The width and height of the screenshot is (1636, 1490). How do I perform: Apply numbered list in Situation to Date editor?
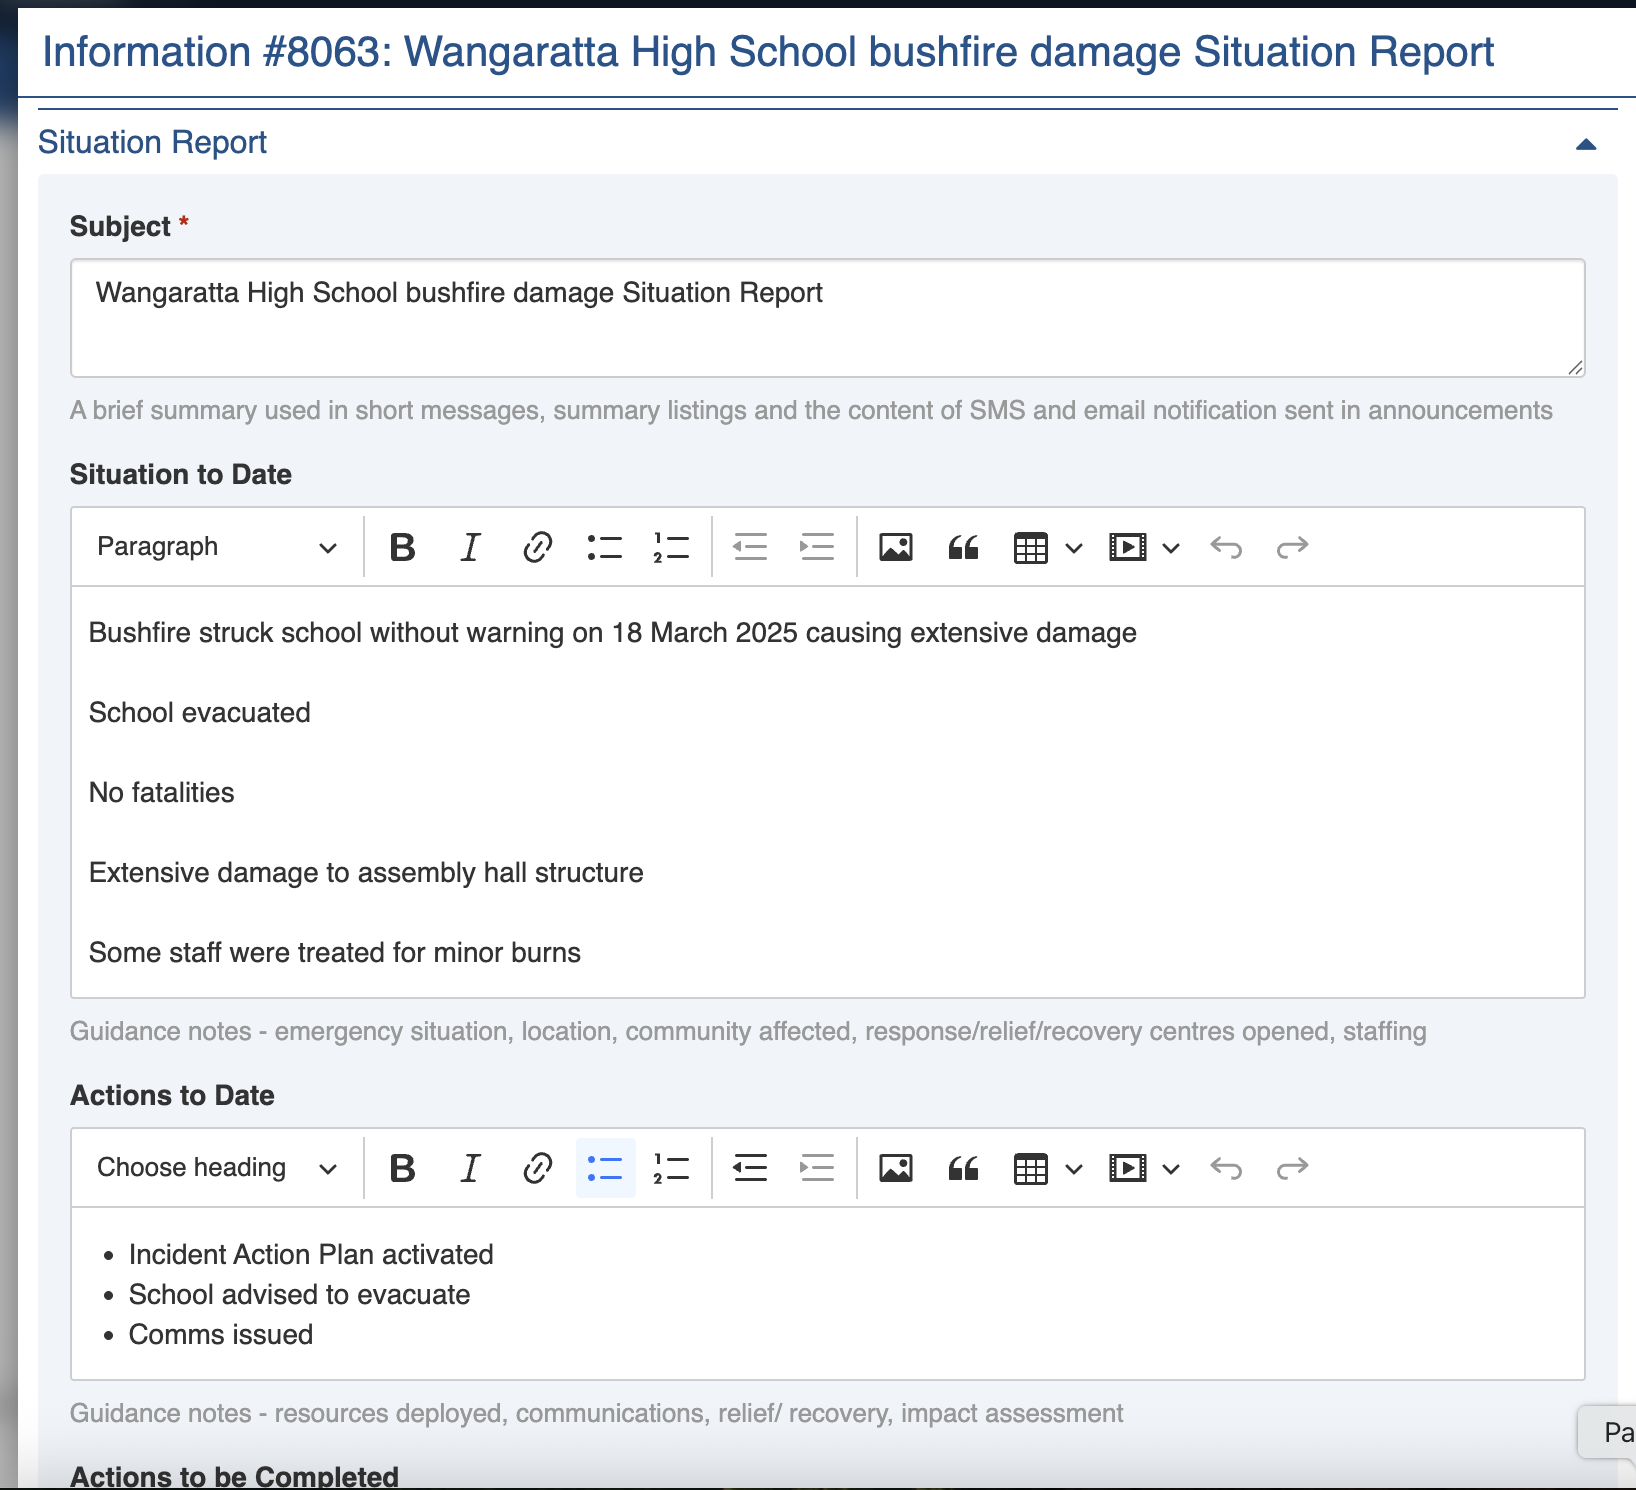coord(671,547)
